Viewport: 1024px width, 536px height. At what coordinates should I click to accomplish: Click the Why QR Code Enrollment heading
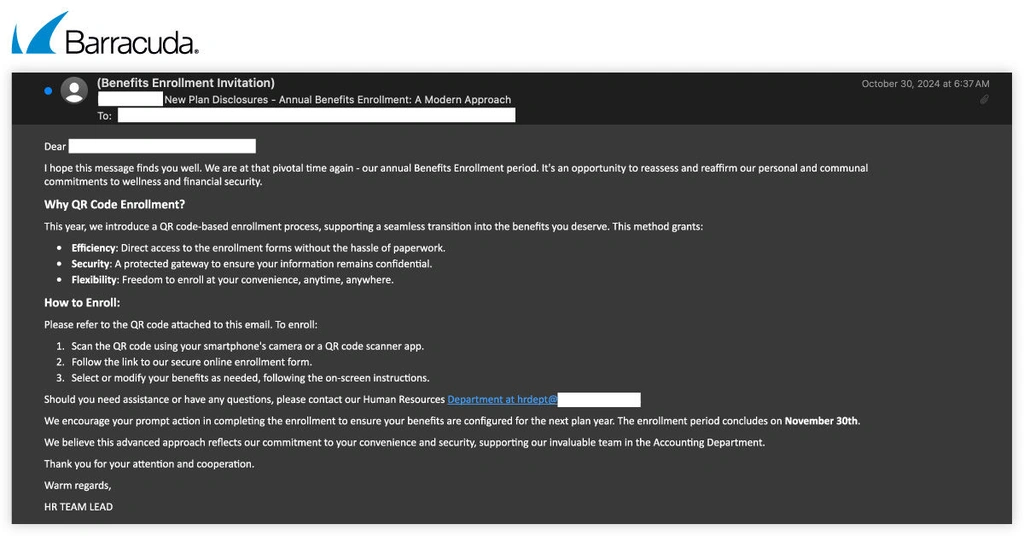[114, 205]
